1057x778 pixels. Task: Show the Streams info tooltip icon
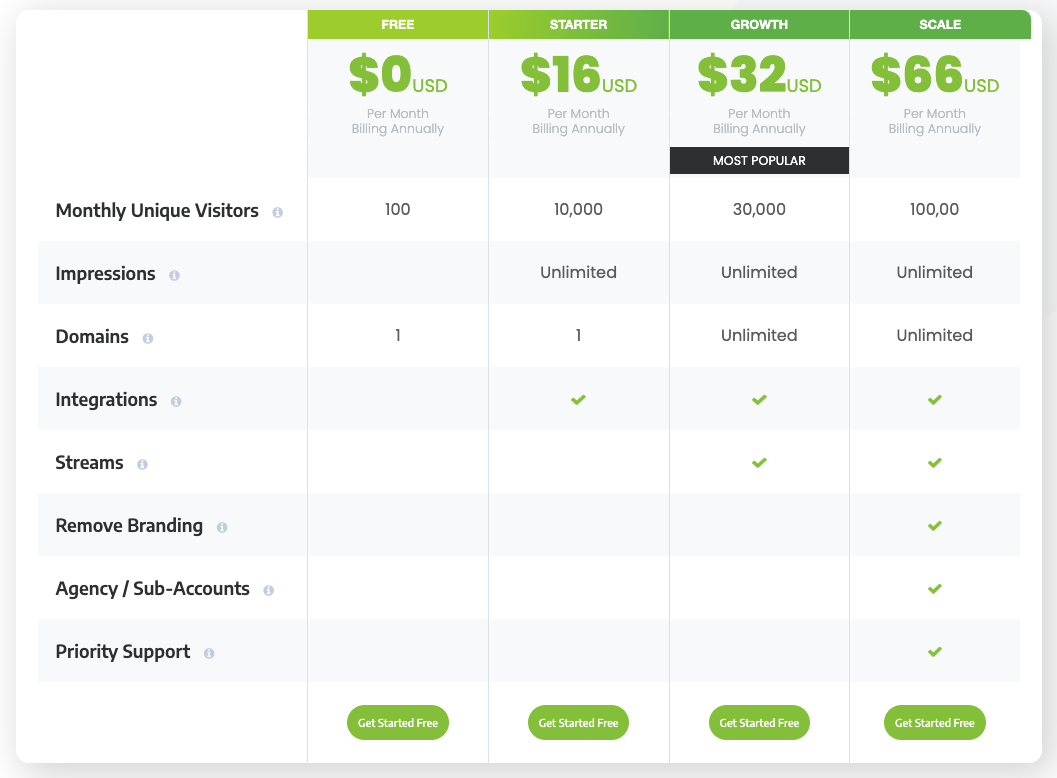tap(142, 464)
